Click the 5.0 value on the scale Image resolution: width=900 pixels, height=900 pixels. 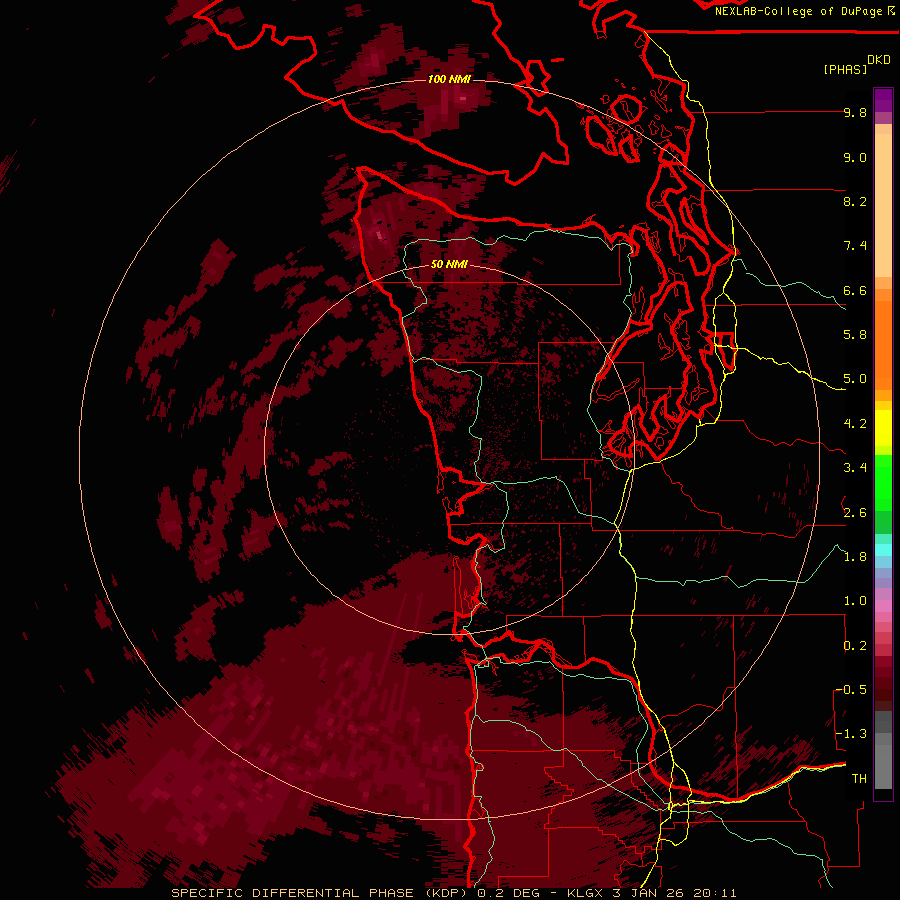click(855, 379)
